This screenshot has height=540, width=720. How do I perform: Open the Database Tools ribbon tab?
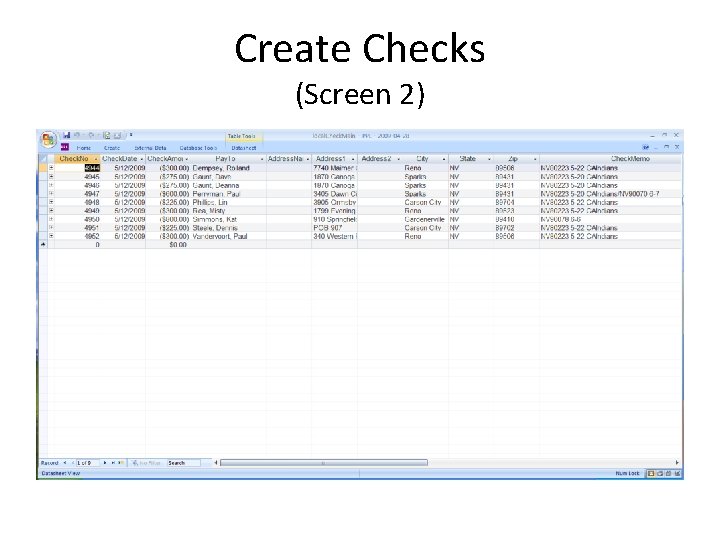[x=198, y=148]
